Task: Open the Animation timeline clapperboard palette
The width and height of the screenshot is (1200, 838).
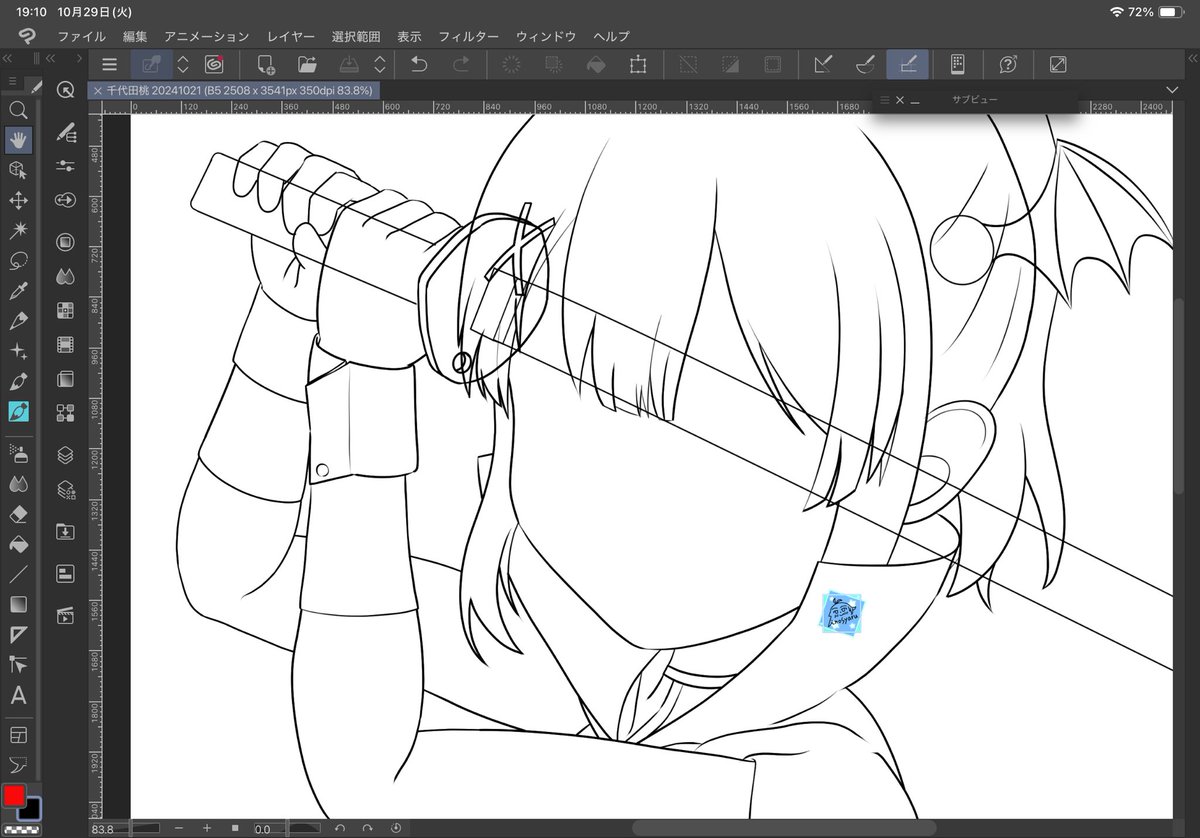Action: pyautogui.click(x=66, y=614)
